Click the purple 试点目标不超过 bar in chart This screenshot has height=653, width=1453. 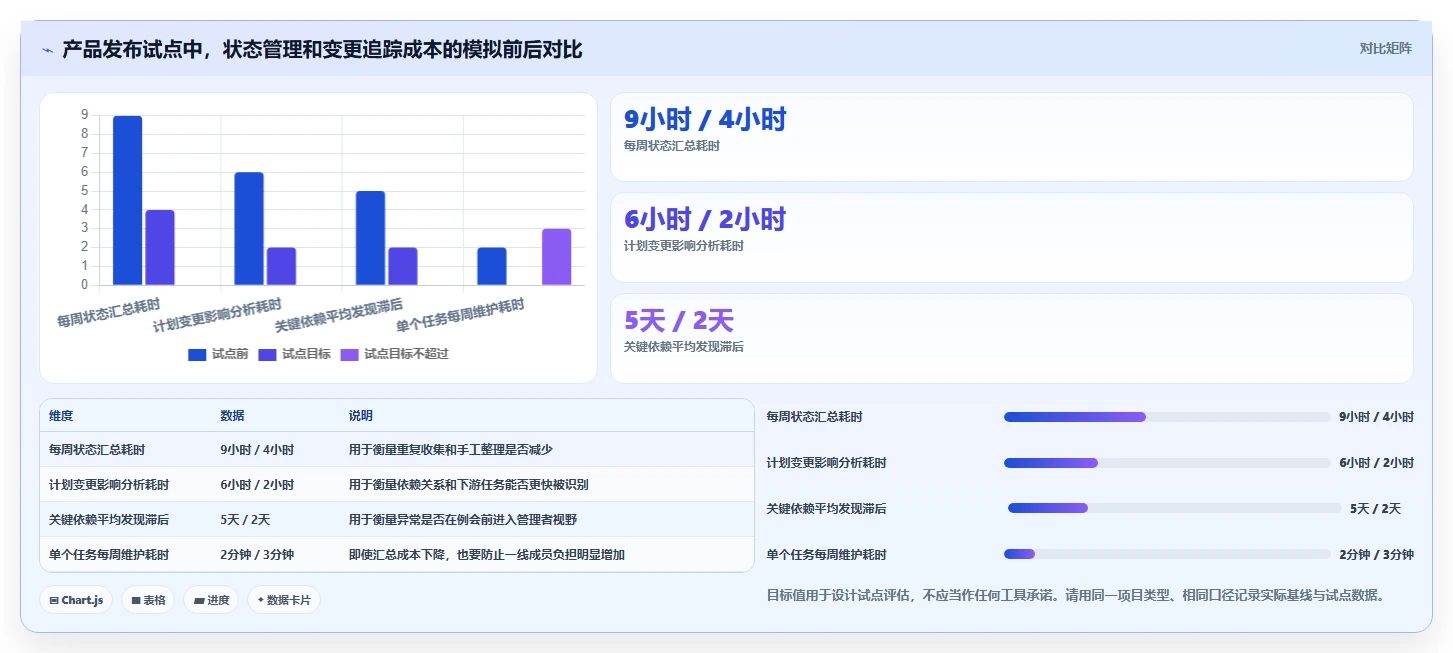pyautogui.click(x=556, y=257)
